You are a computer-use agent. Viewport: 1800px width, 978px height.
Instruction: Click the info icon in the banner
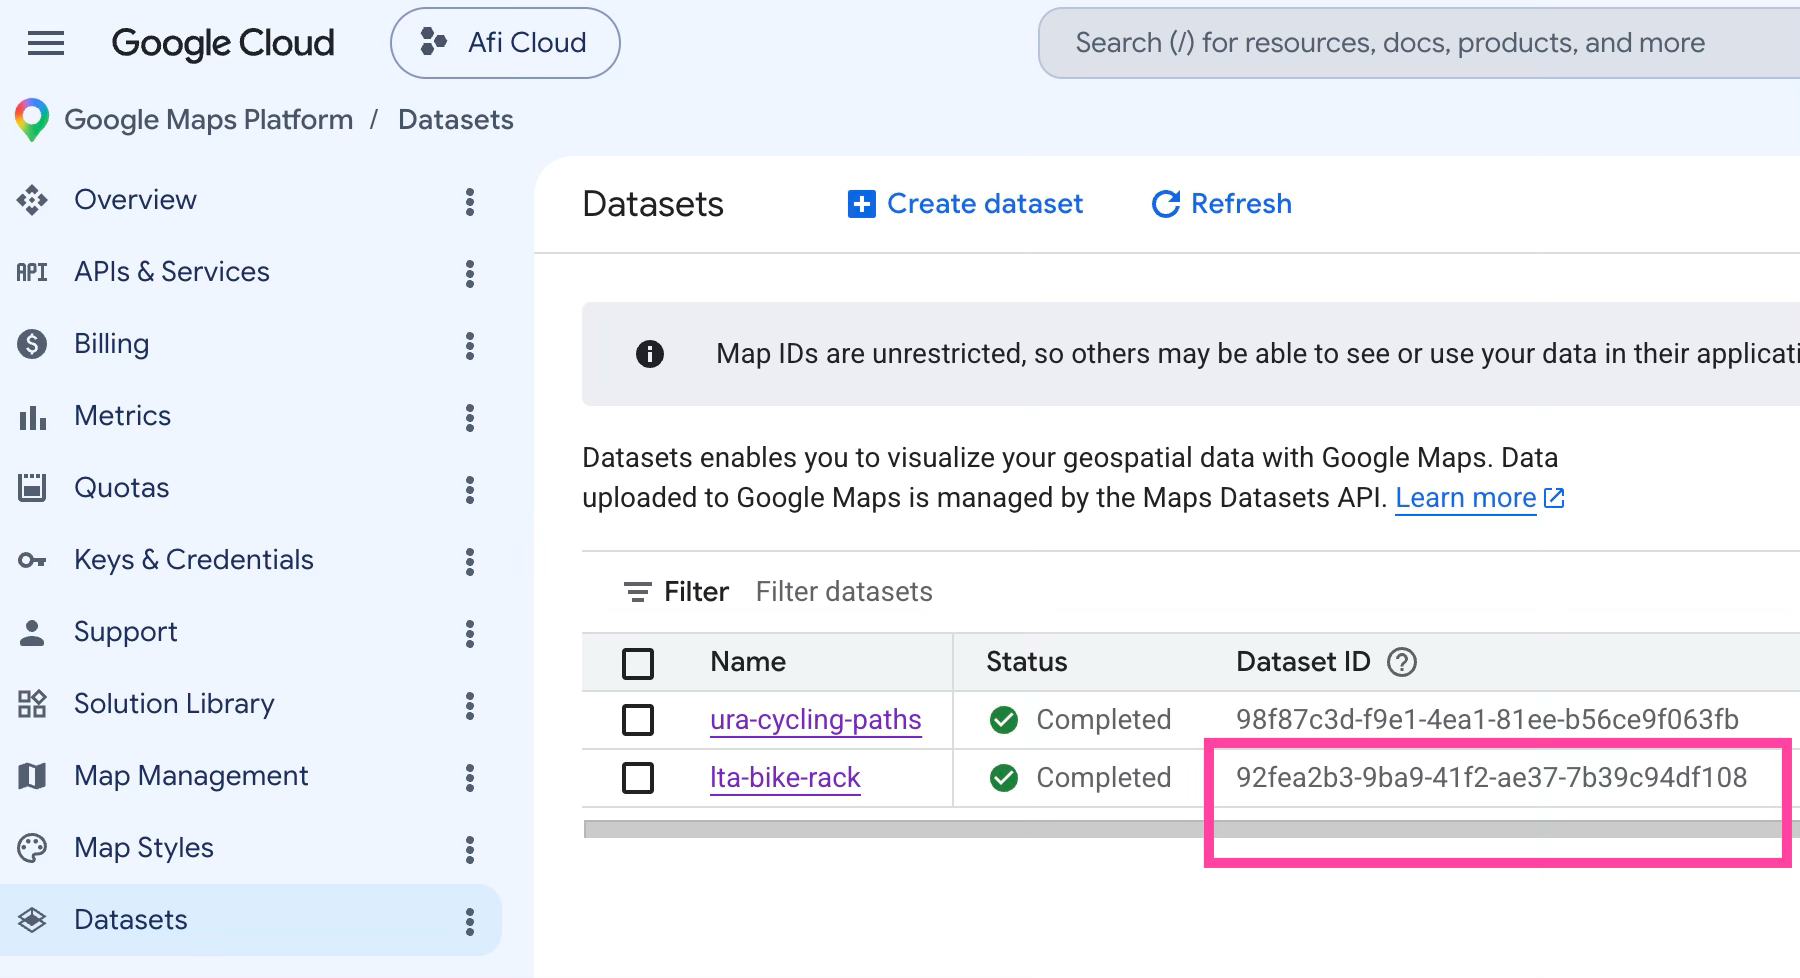(x=650, y=354)
